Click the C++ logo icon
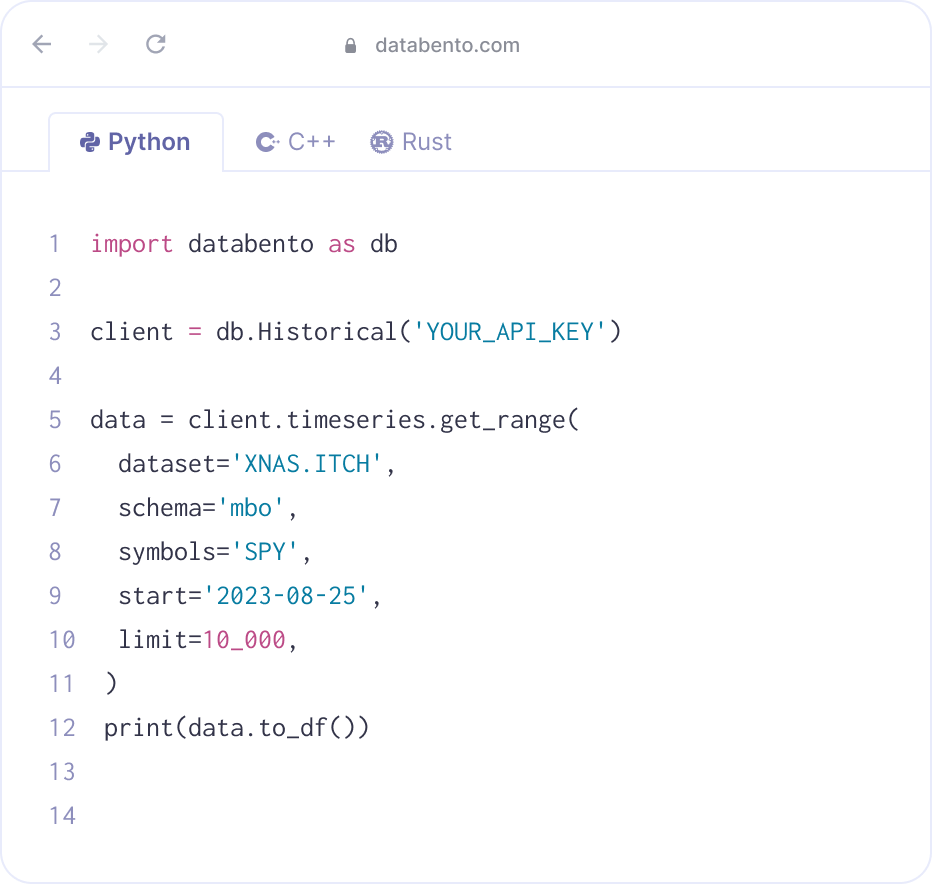The width and height of the screenshot is (932, 884). (x=267, y=142)
